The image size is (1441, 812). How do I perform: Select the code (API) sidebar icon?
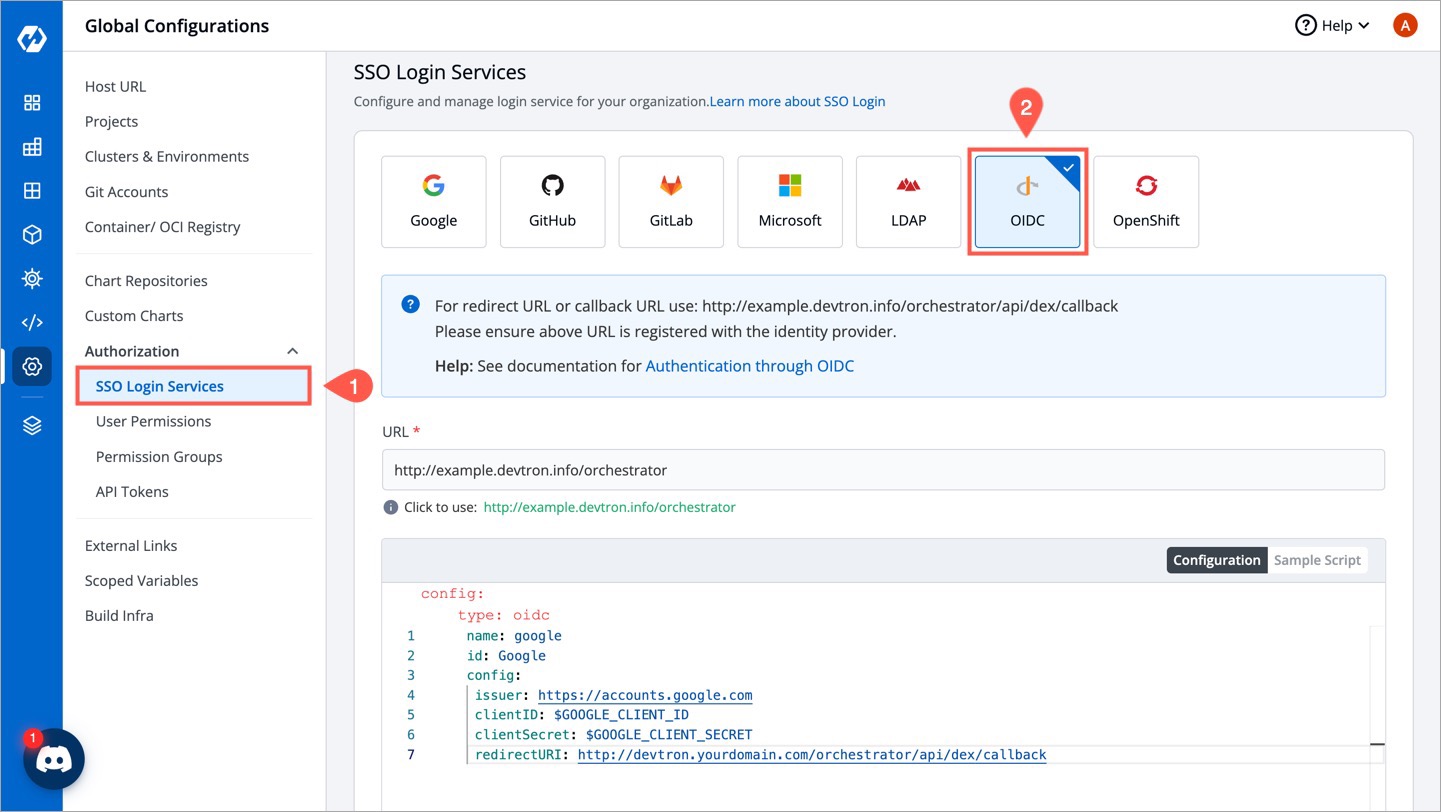click(31, 322)
